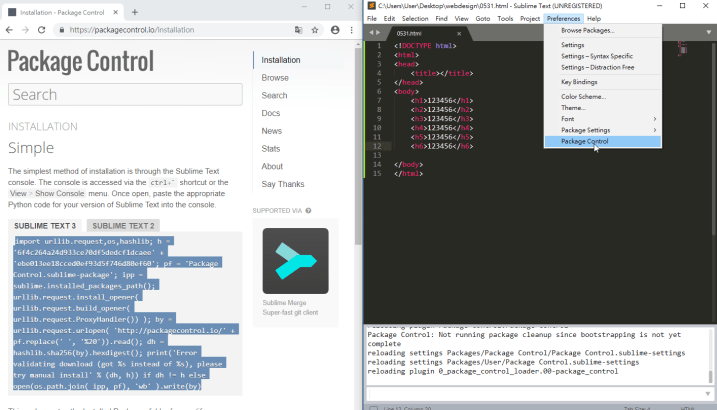Open the Sublime tab list dropdown arrow
This screenshot has height=410, width=717.
click(x=708, y=33)
